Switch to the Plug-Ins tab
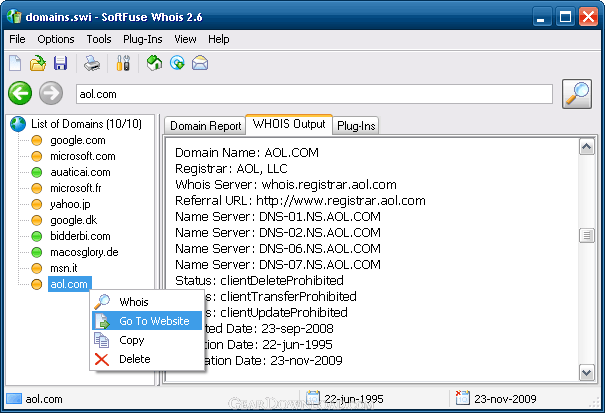Screen dimensions: 605x413 [x=356, y=126]
